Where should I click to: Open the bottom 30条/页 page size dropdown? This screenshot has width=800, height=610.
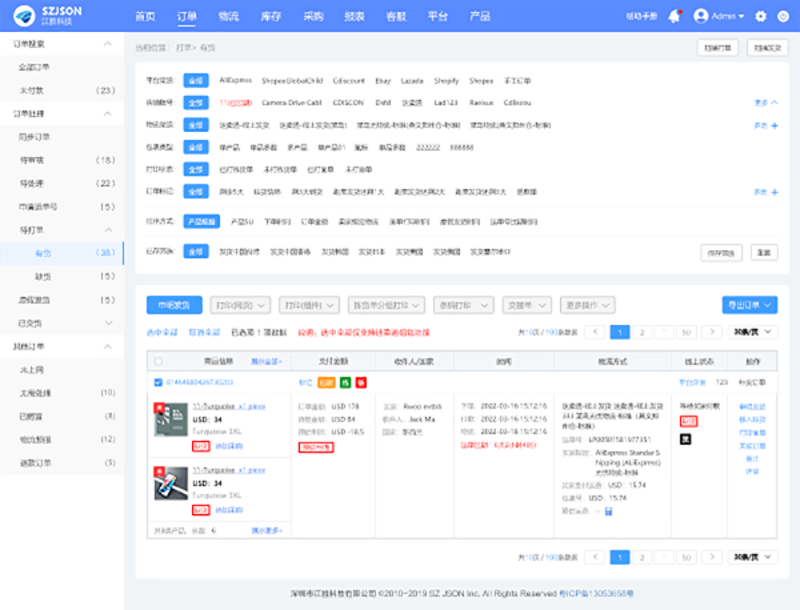(x=753, y=557)
